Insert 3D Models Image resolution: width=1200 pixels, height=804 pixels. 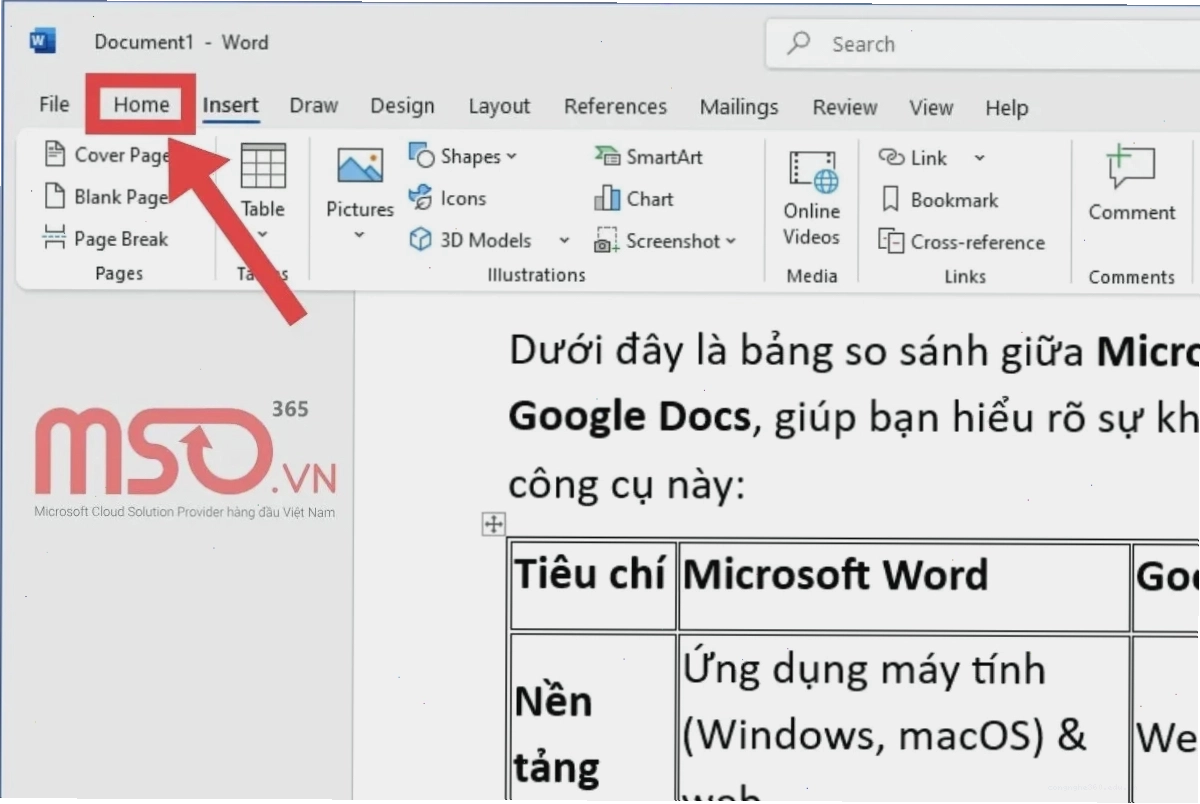point(471,240)
